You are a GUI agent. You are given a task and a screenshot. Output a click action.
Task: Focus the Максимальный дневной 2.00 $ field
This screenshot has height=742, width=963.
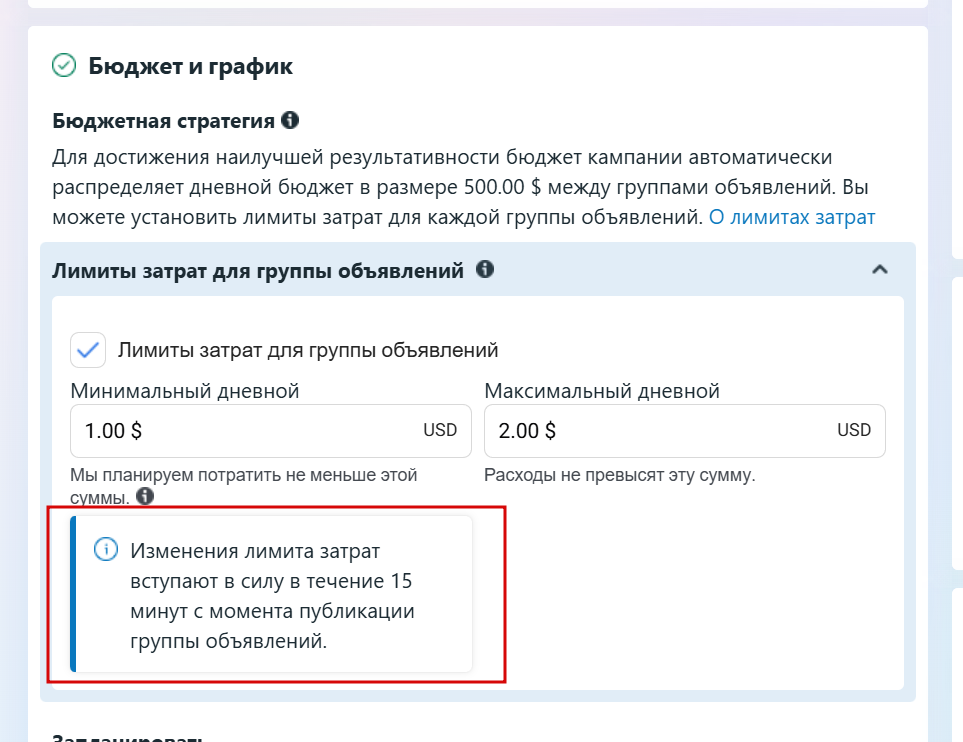tap(685, 431)
